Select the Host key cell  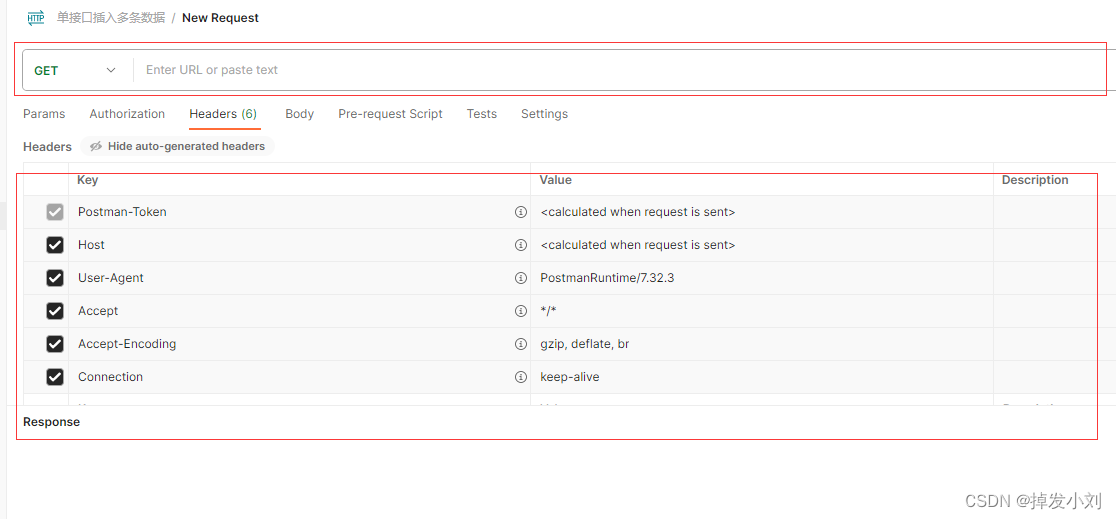coord(299,245)
